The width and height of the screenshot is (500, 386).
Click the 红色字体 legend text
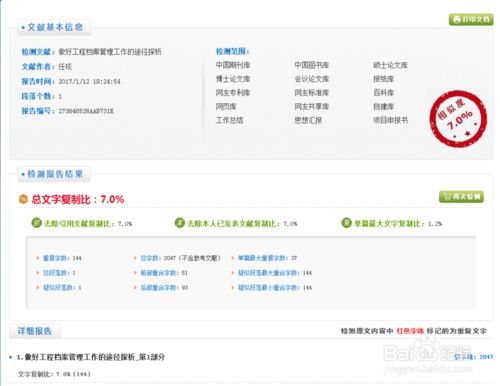[410, 331]
